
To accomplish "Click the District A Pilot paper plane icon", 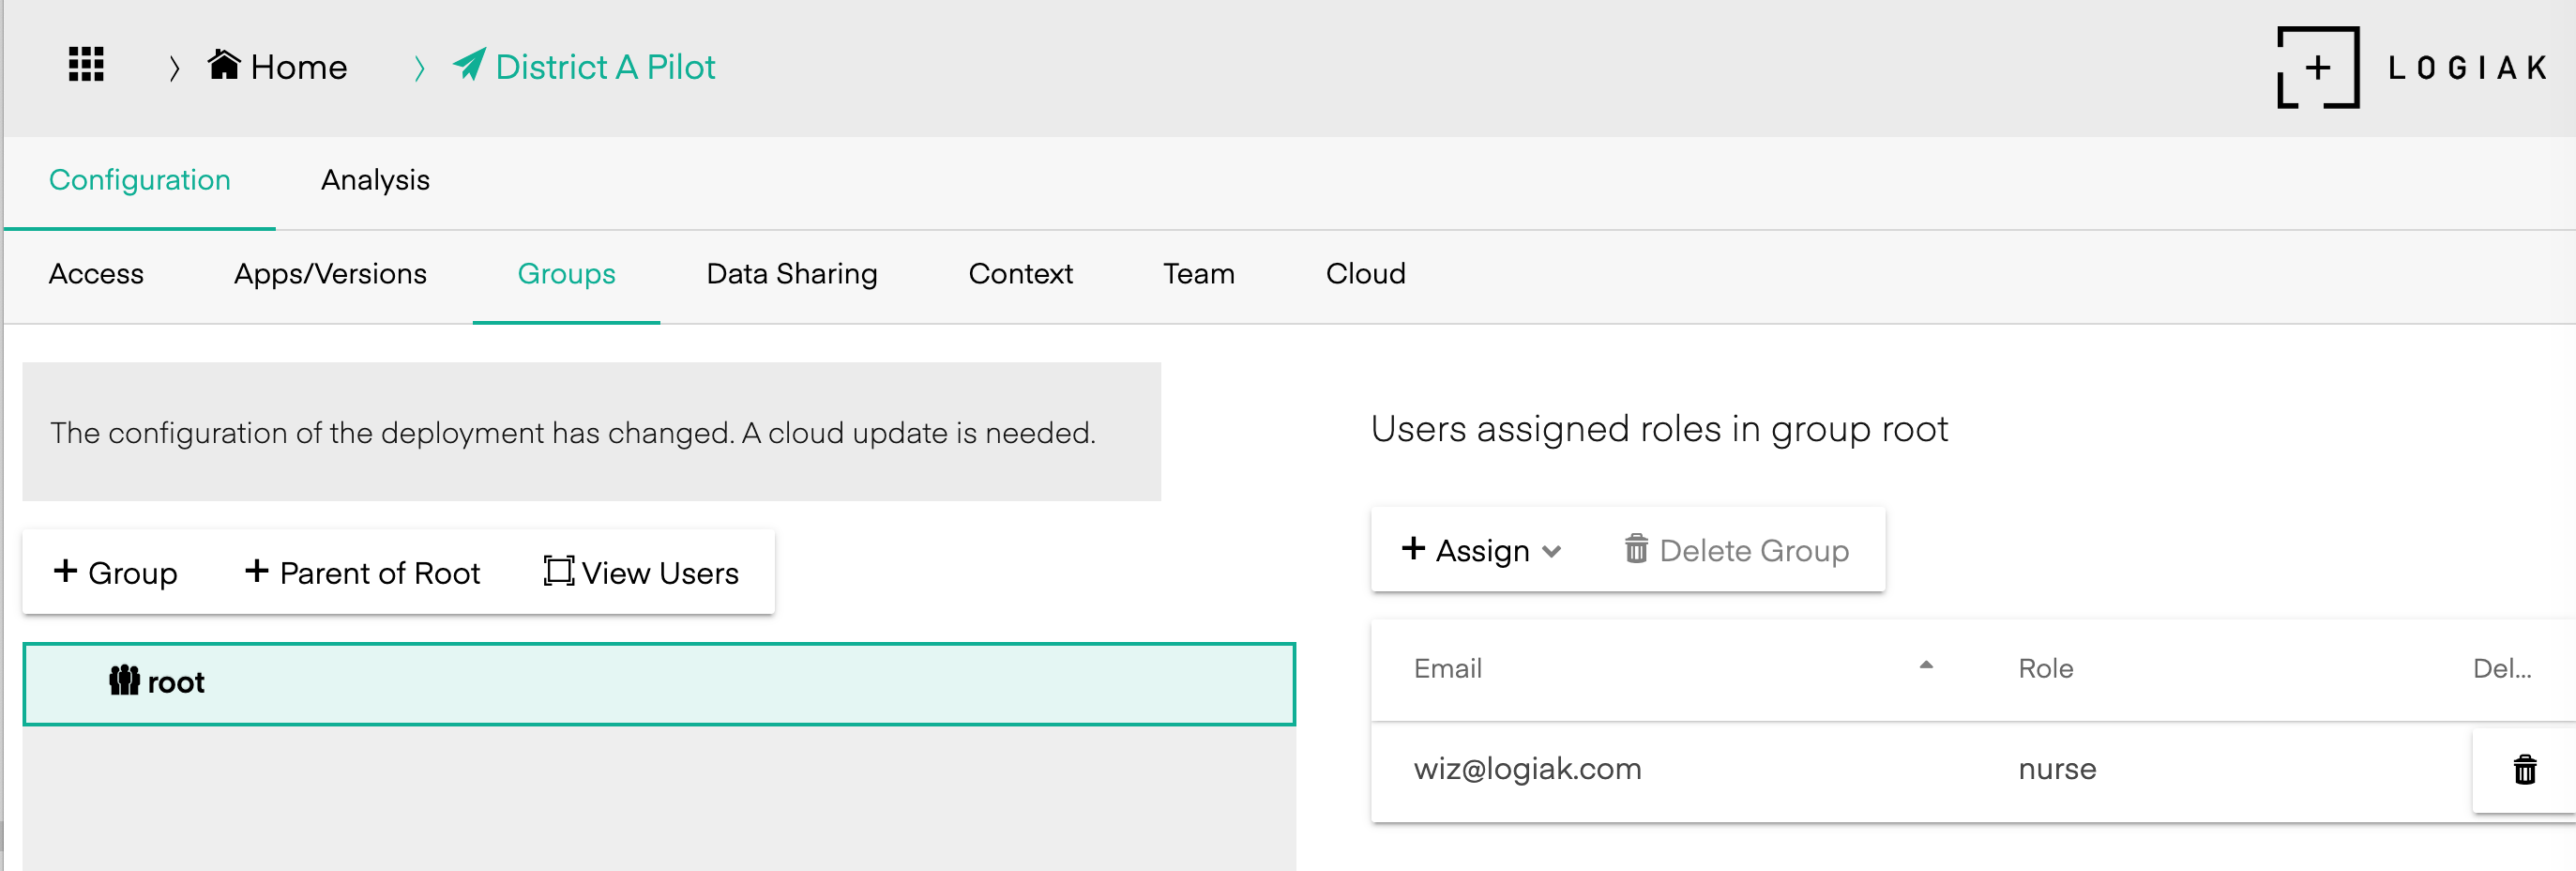I will [x=469, y=65].
